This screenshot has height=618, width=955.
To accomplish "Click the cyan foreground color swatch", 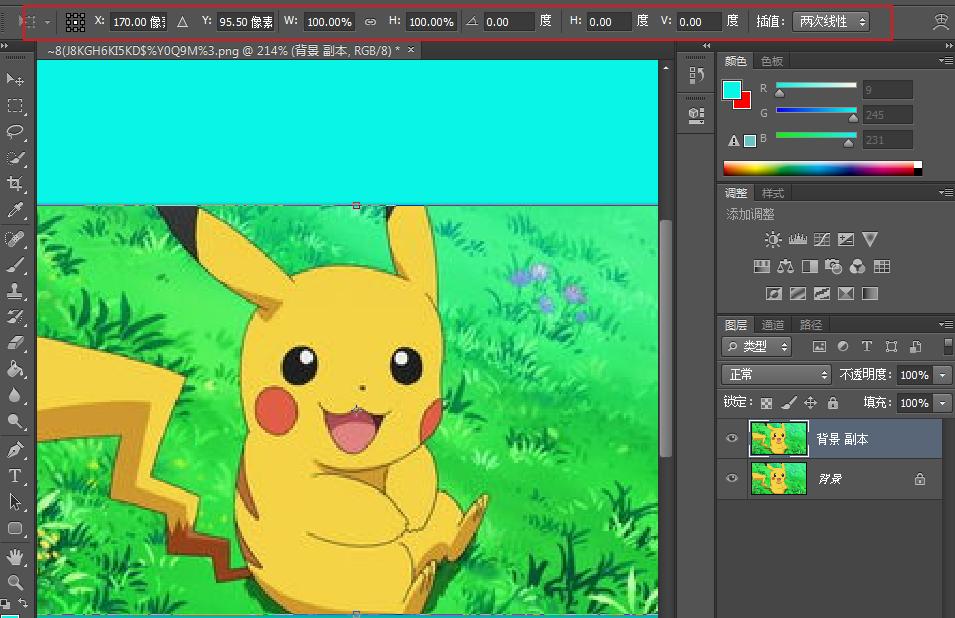I will point(732,90).
